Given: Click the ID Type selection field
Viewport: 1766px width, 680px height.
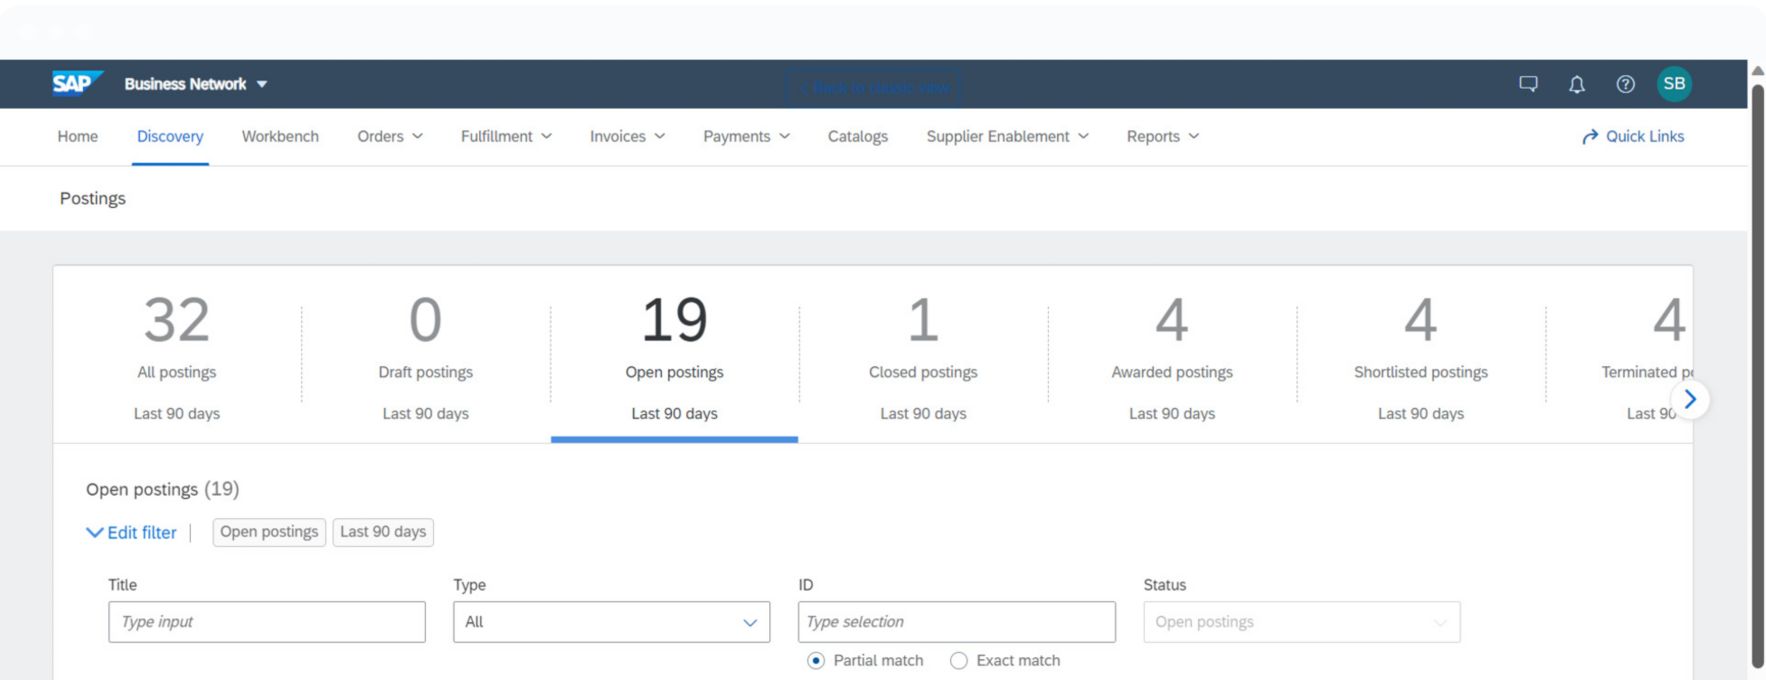Looking at the screenshot, I should [x=956, y=622].
